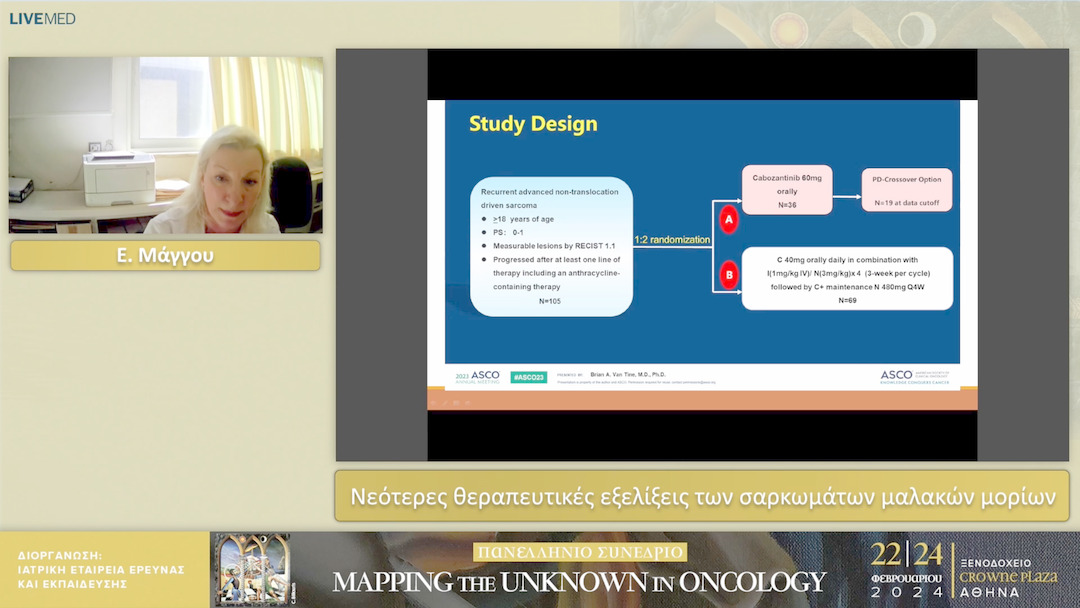Click the ASCO Knowledge Conquers Cancer logo

pos(914,377)
